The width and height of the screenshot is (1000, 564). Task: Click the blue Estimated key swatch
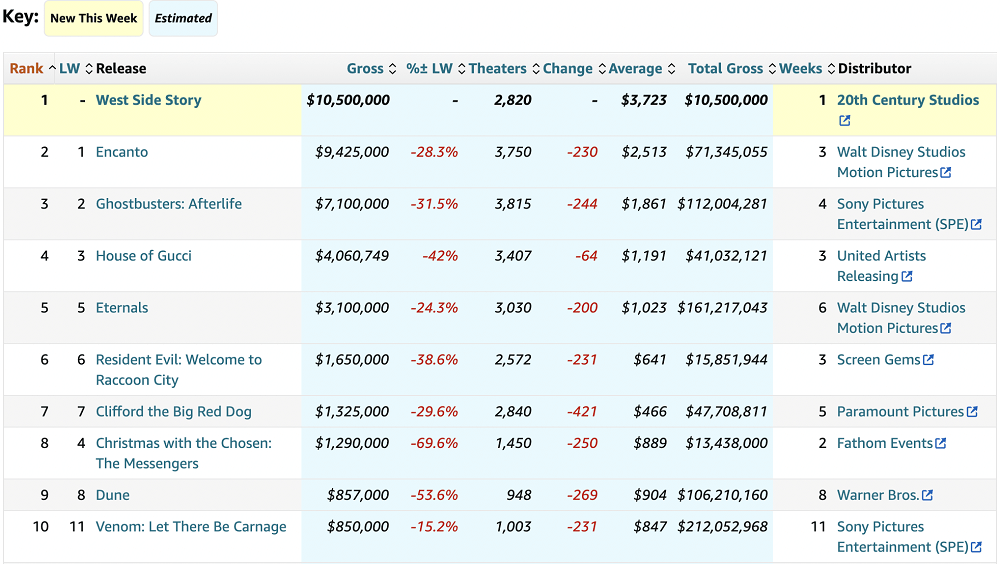(183, 18)
